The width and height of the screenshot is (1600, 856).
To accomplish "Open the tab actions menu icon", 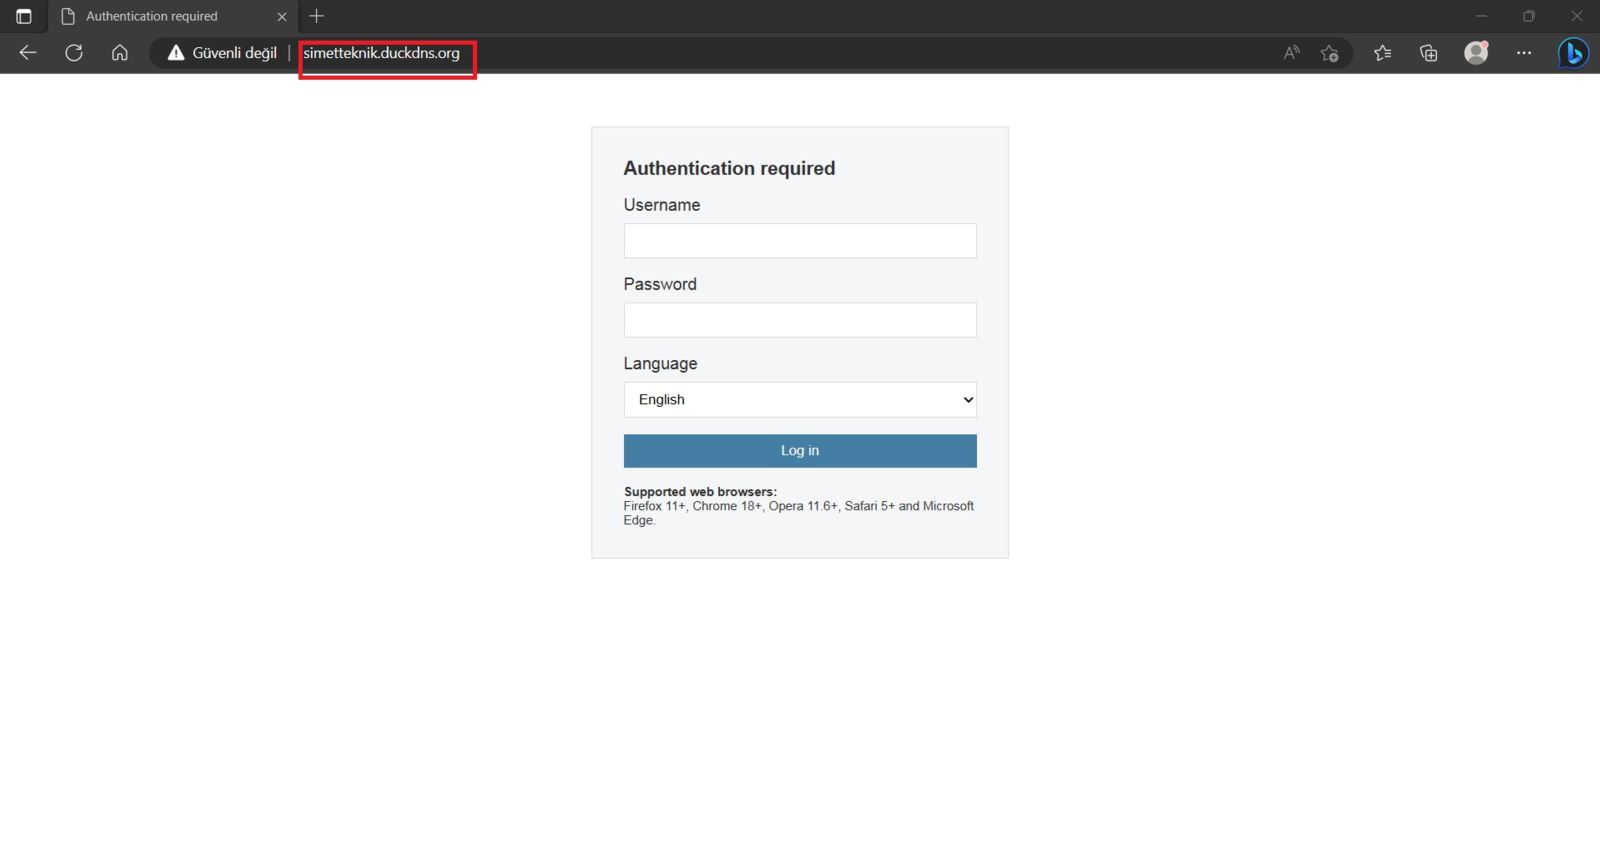I will [x=24, y=16].
